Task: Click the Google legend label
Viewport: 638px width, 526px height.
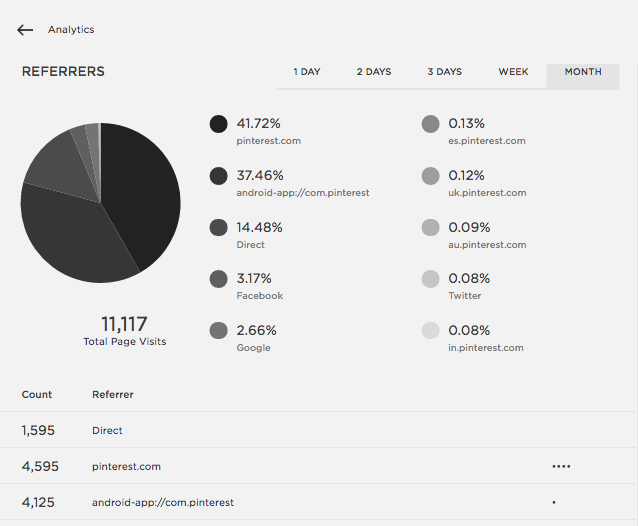Action: pos(253,348)
